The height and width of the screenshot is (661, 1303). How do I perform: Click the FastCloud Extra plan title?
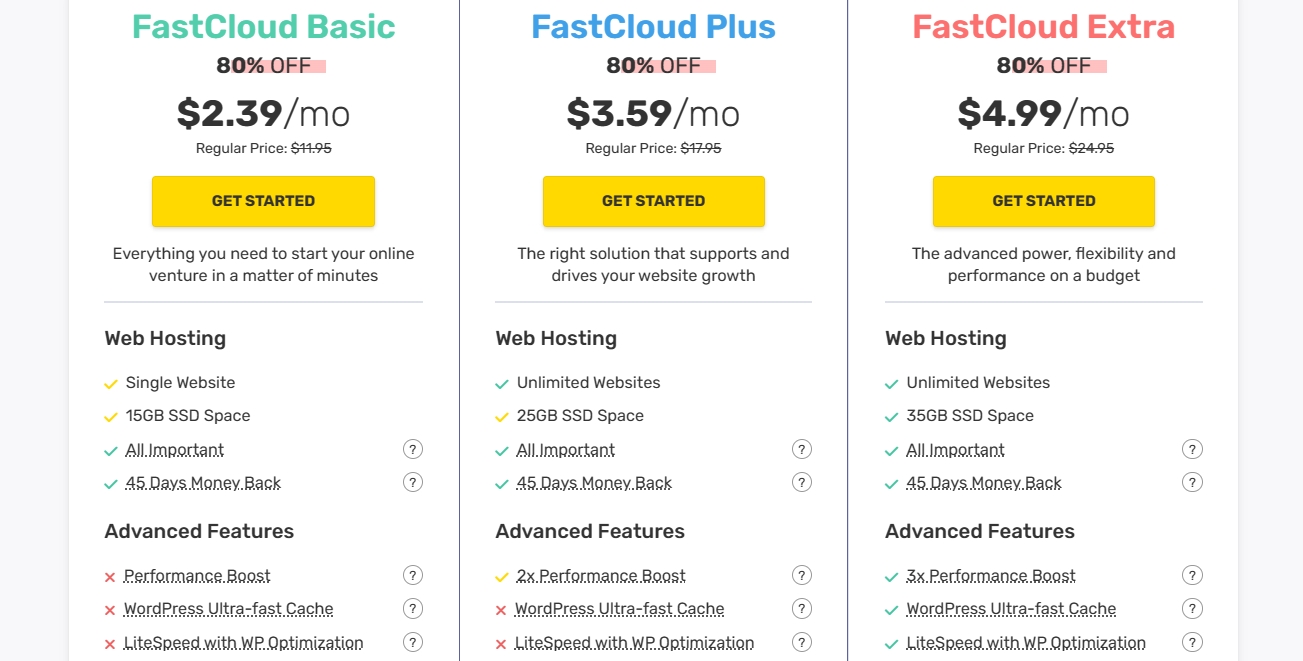tap(1043, 27)
